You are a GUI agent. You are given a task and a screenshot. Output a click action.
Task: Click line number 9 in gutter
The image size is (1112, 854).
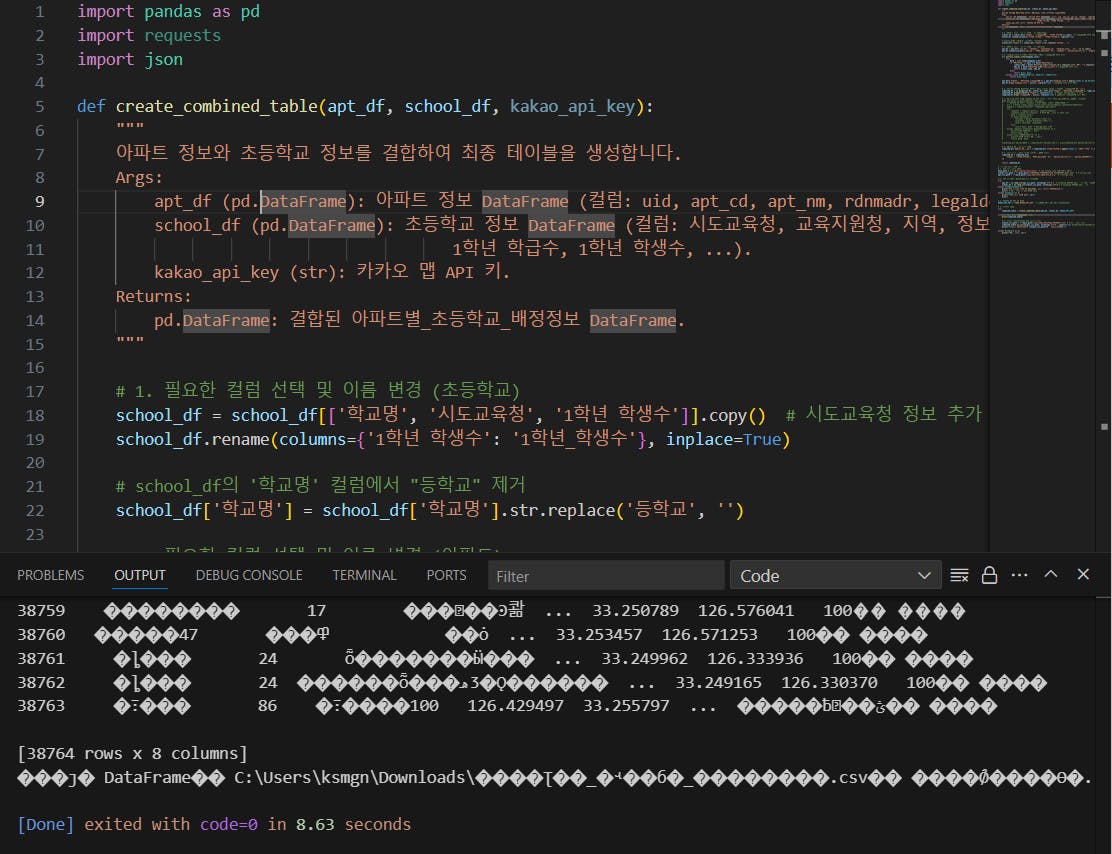click(x=40, y=201)
